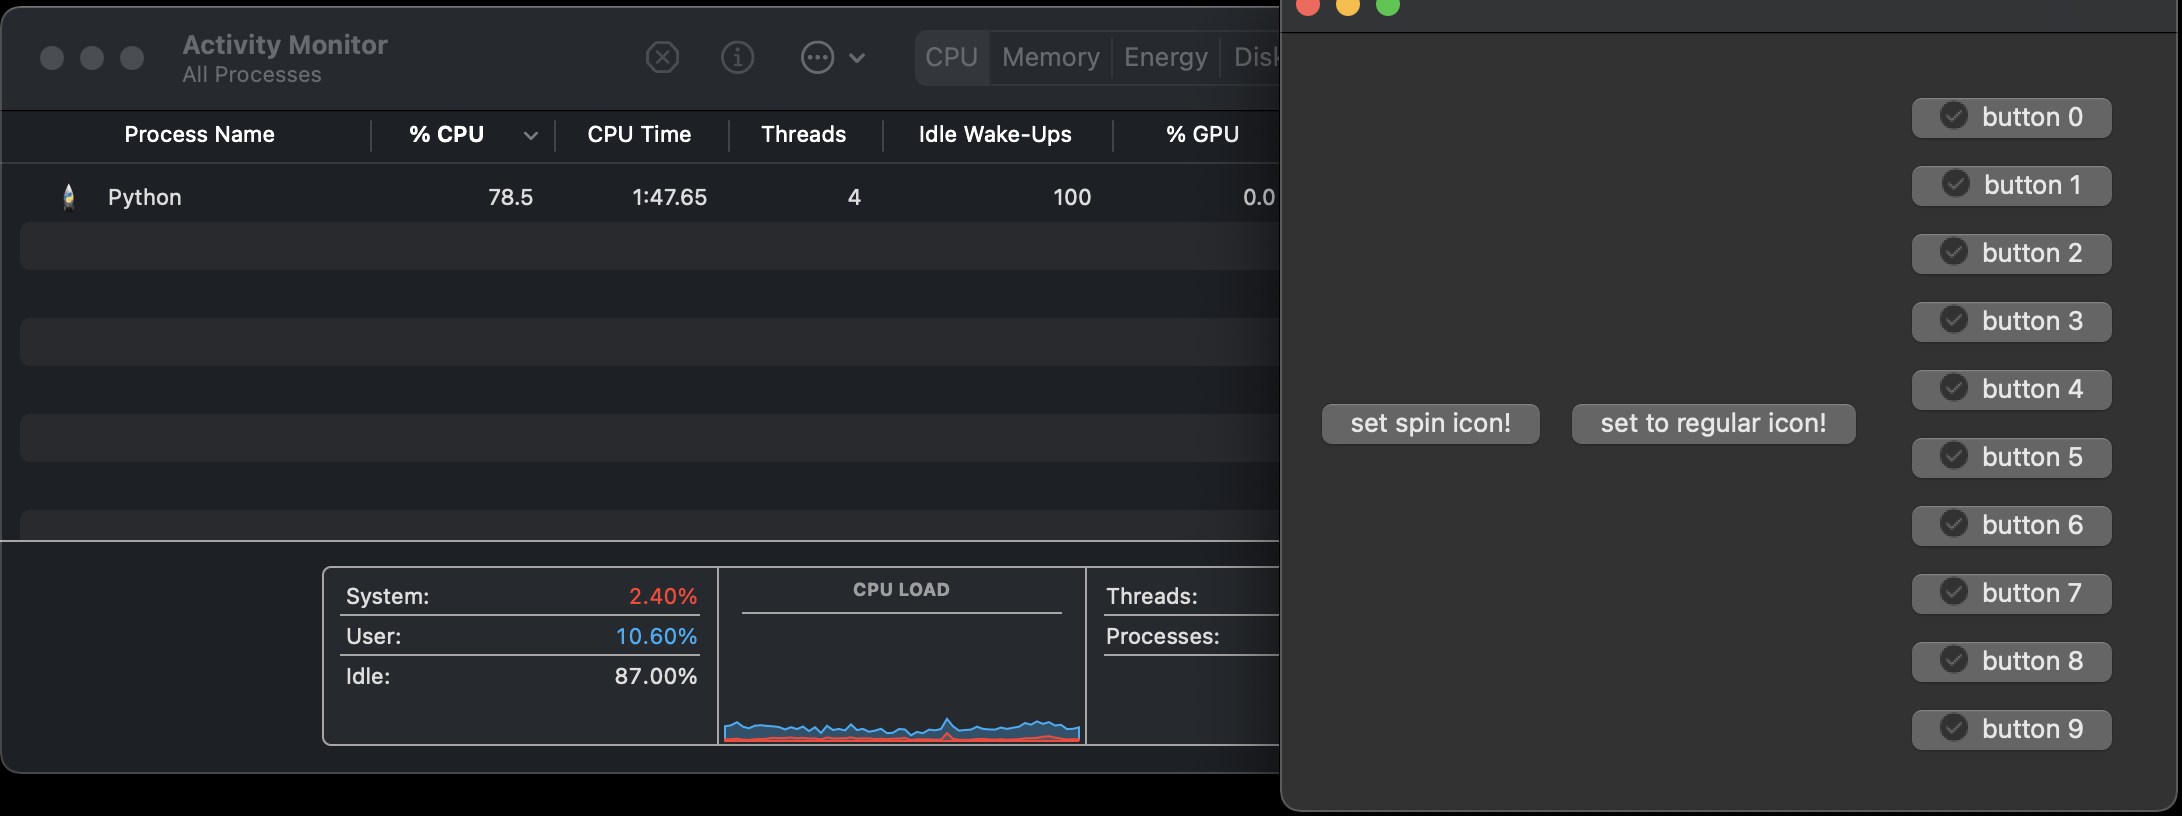This screenshot has height=816, width=2182.
Task: Switch to the Disk tab
Action: [1256, 57]
